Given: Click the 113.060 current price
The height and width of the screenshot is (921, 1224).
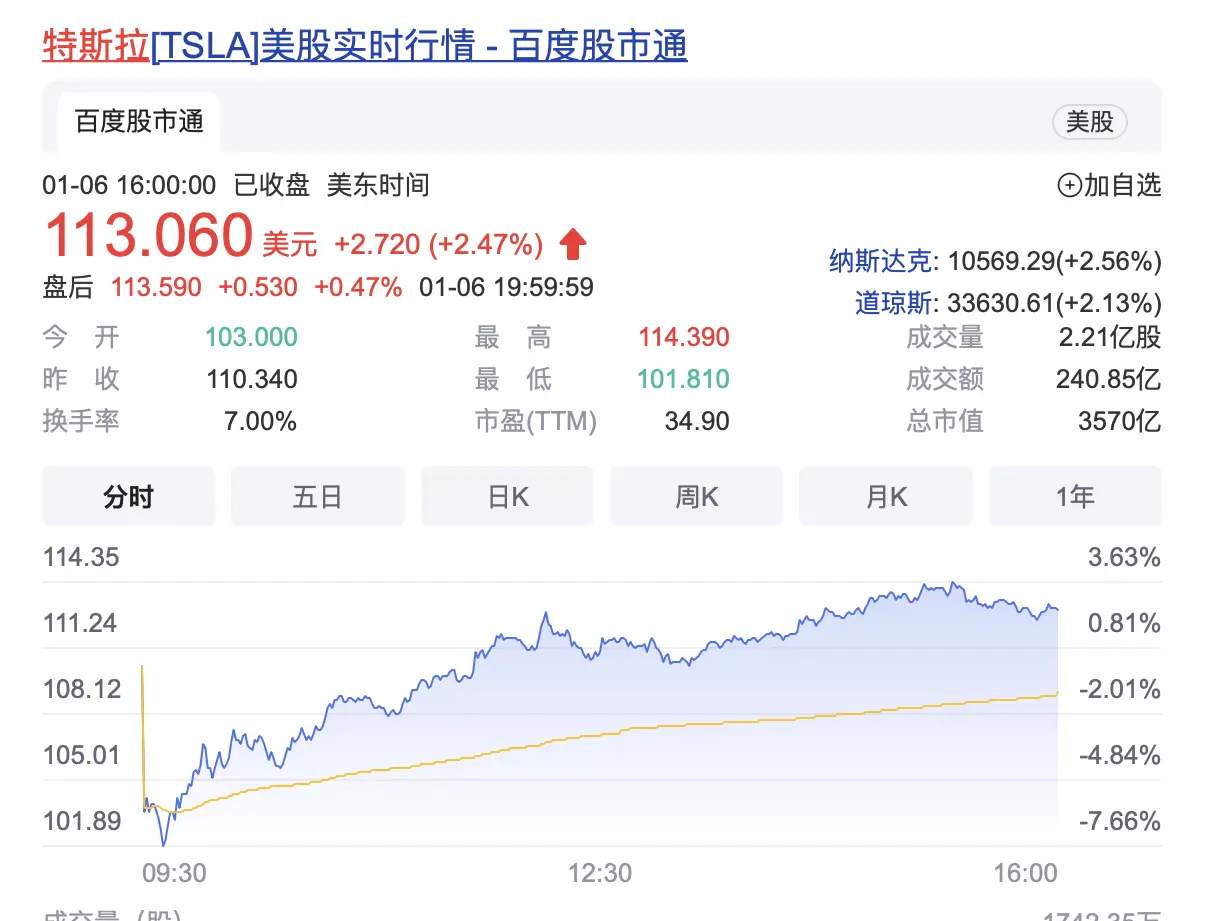Looking at the screenshot, I should (147, 236).
